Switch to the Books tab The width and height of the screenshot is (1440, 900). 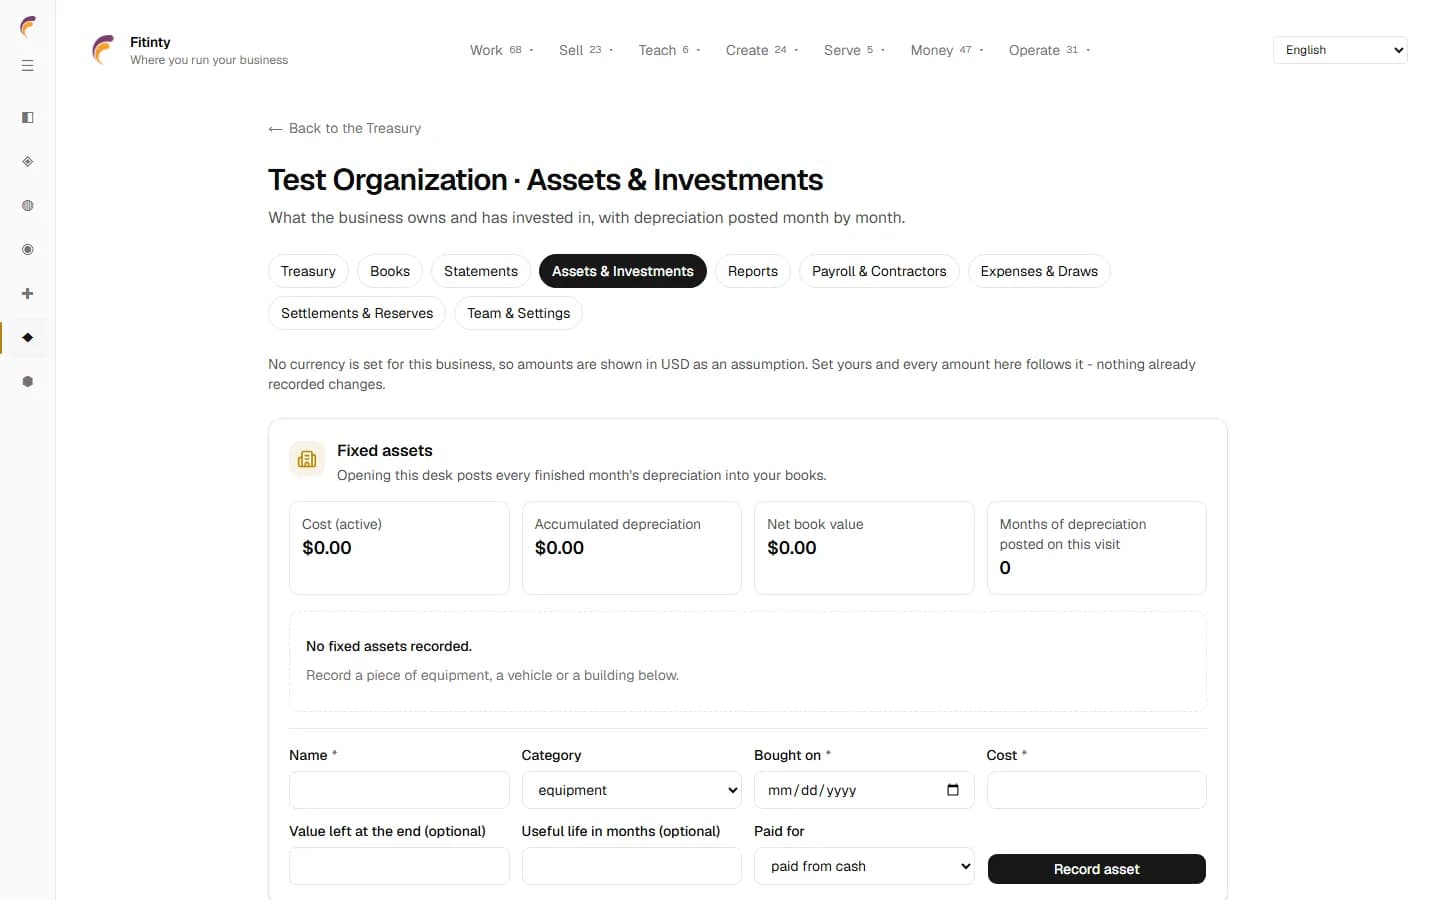point(390,271)
